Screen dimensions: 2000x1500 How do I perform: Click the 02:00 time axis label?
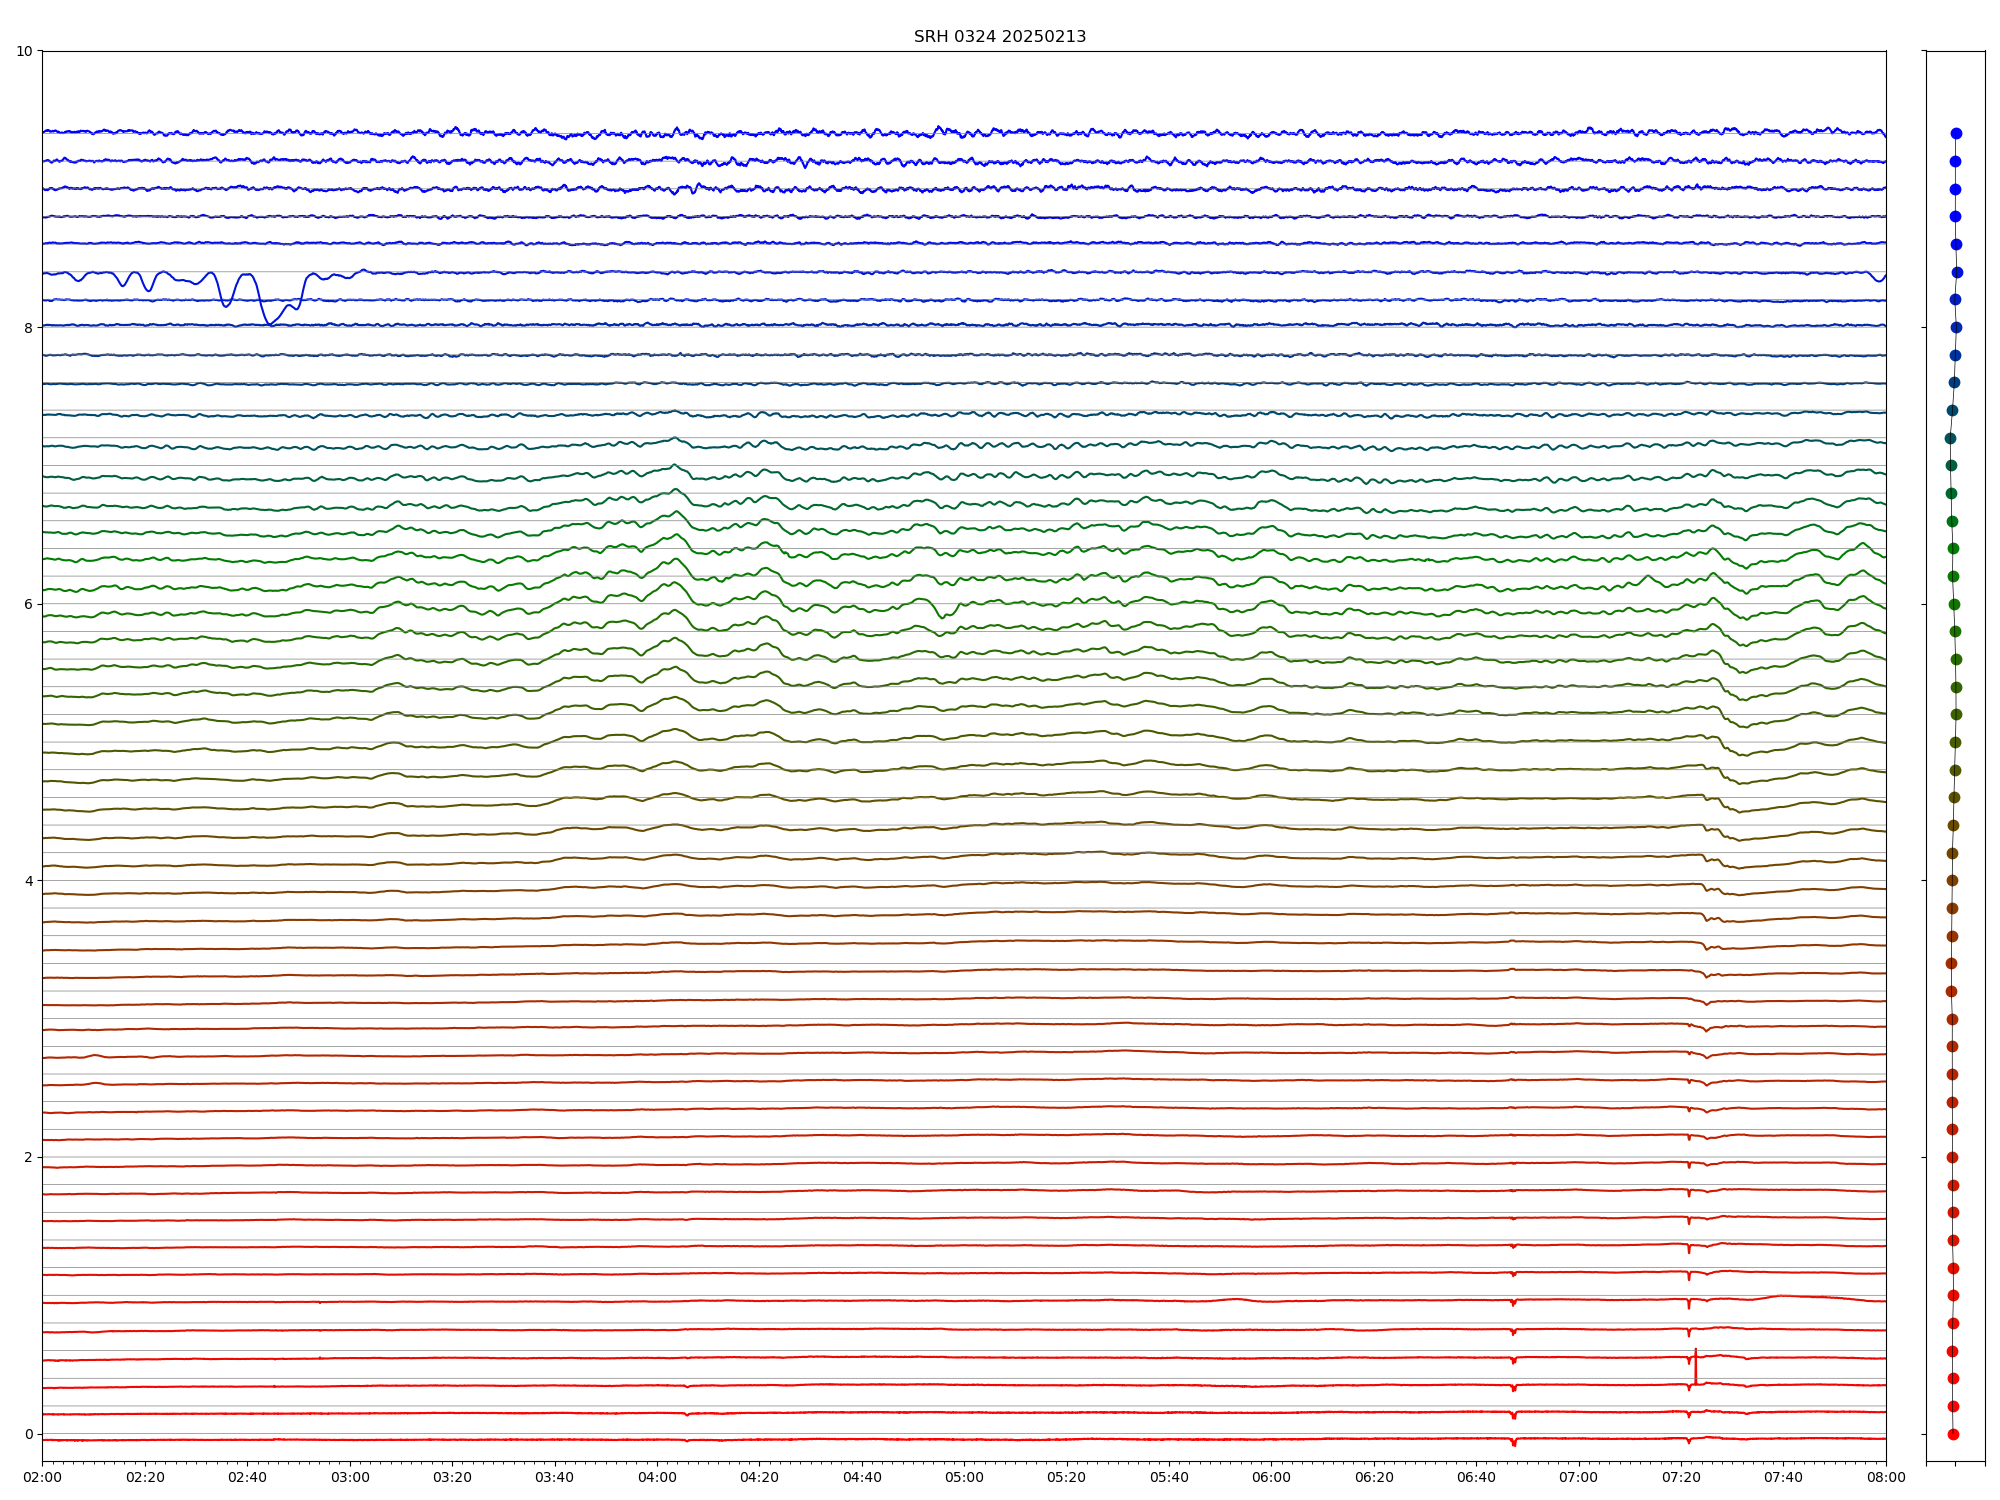tap(42, 1477)
